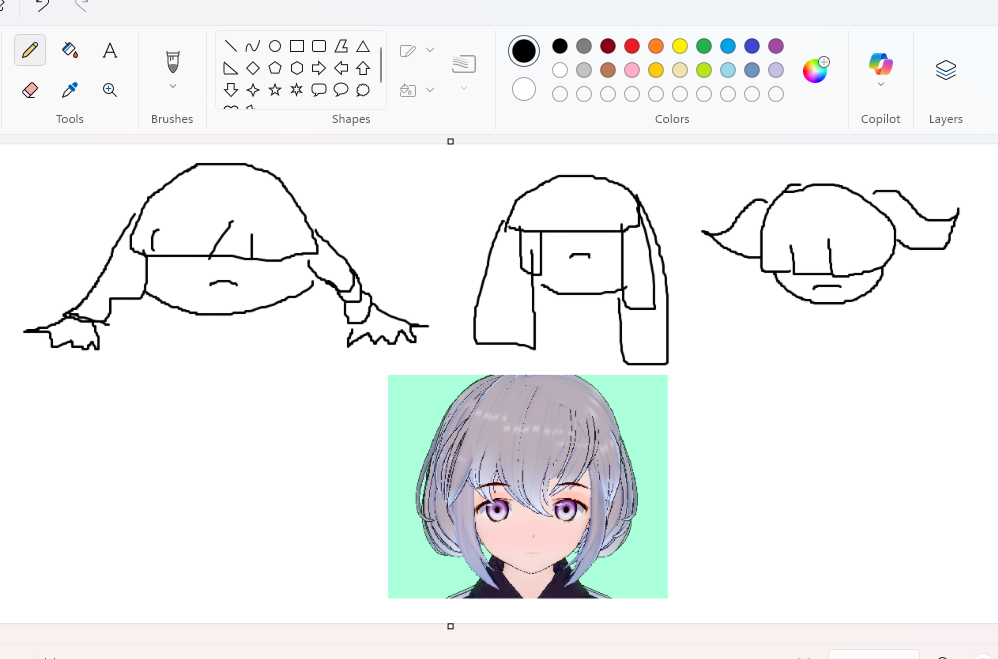Choose the Six-point star shape
This screenshot has height=659, width=998.
point(297,90)
